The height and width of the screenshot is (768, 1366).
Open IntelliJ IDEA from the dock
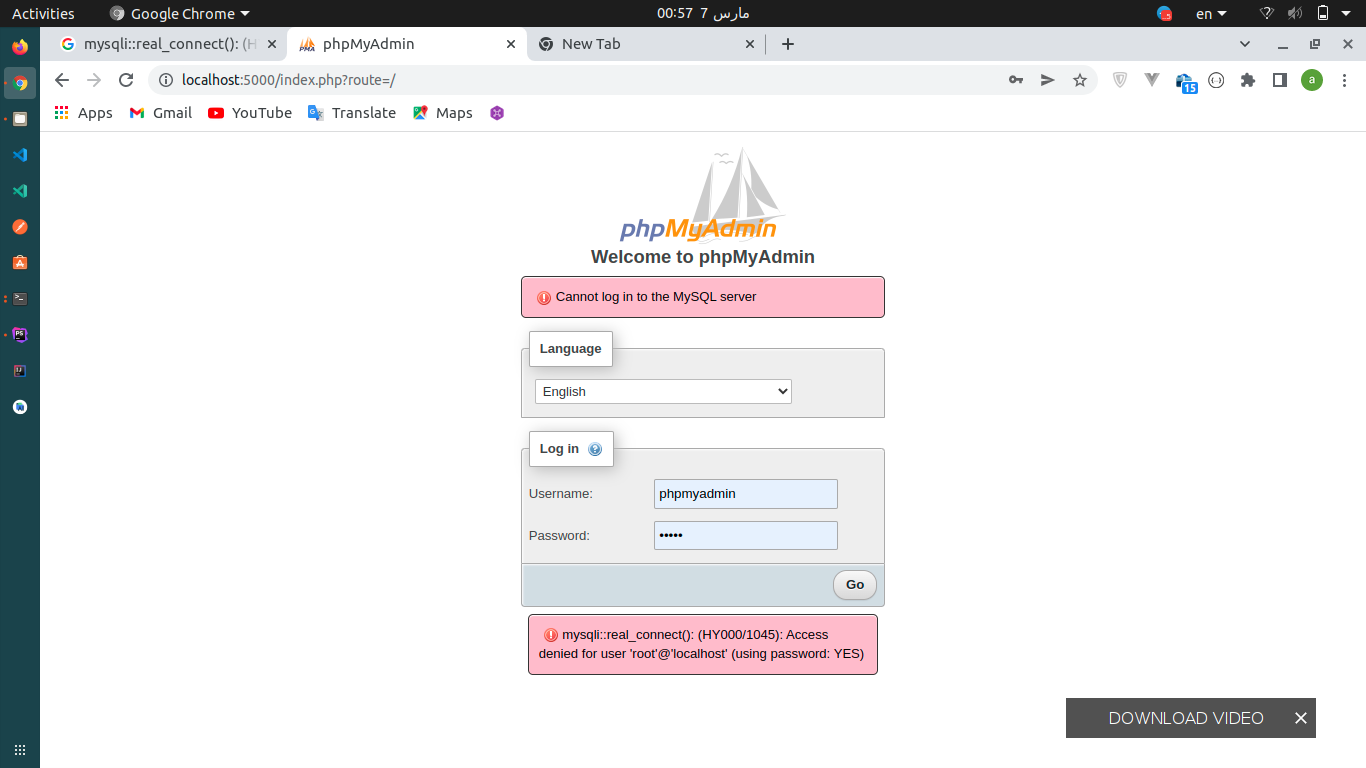[x=20, y=371]
